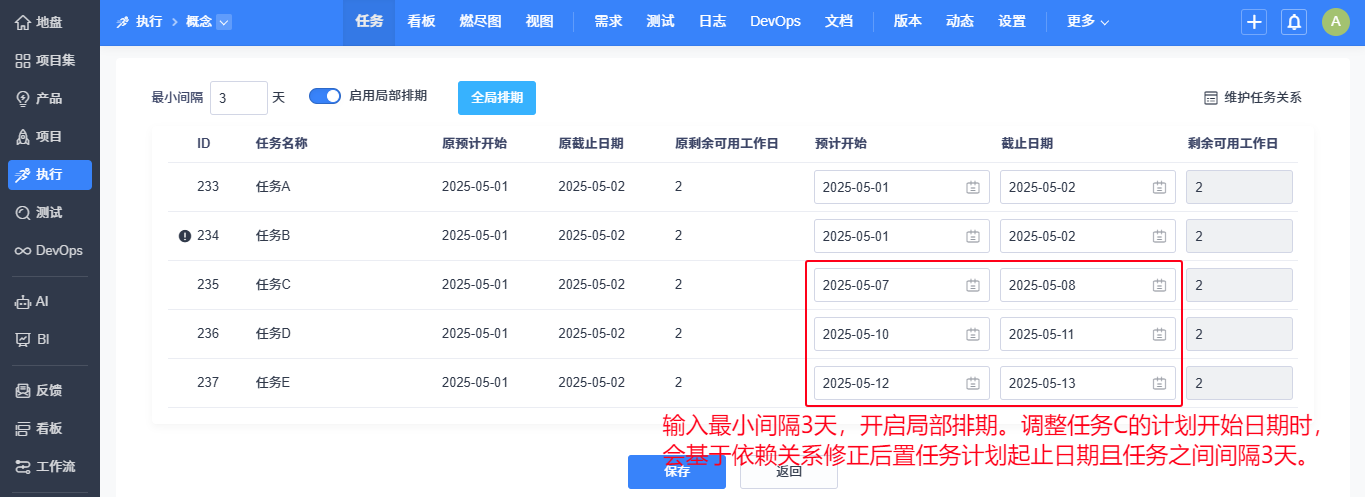Screen dimensions: 1365x497
Task: Edit 任务D 截止日期 field 2025-05-11
Action: [1088, 334]
